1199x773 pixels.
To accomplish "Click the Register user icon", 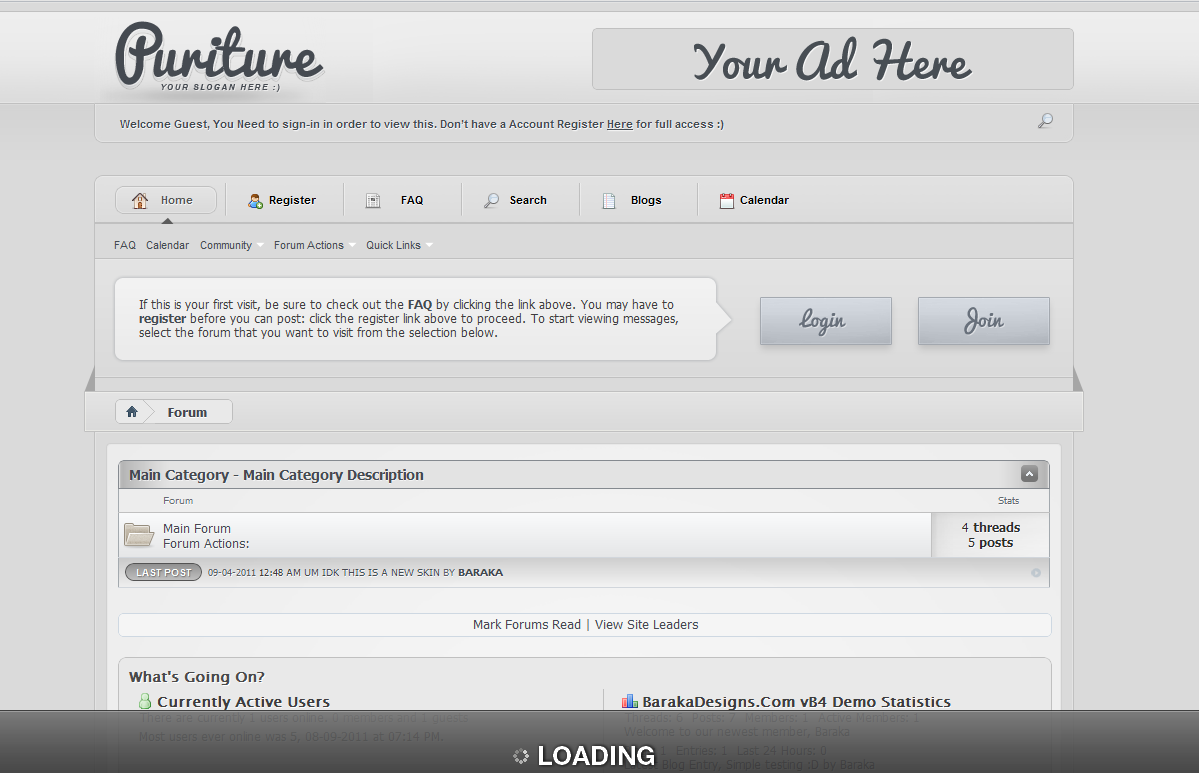I will point(255,201).
